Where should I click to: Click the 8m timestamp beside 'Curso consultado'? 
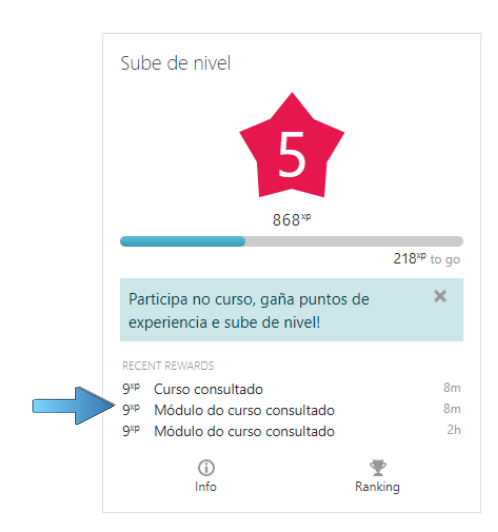tap(452, 387)
